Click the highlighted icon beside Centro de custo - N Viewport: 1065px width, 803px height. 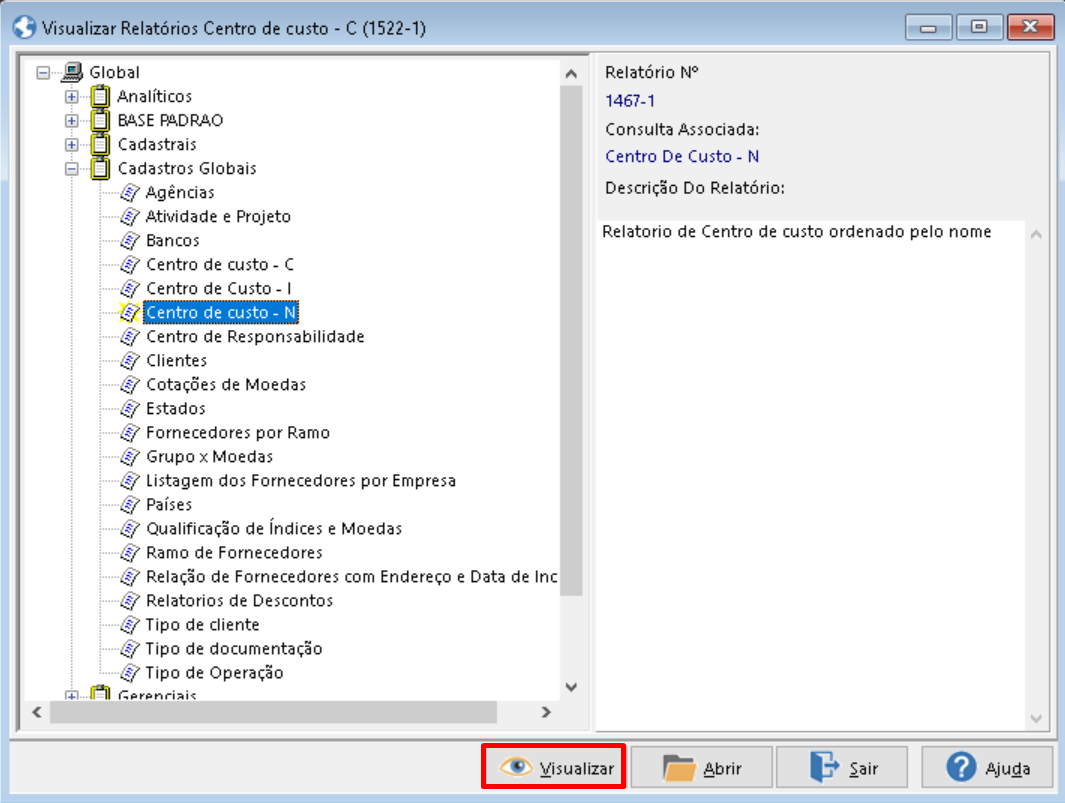pos(130,313)
